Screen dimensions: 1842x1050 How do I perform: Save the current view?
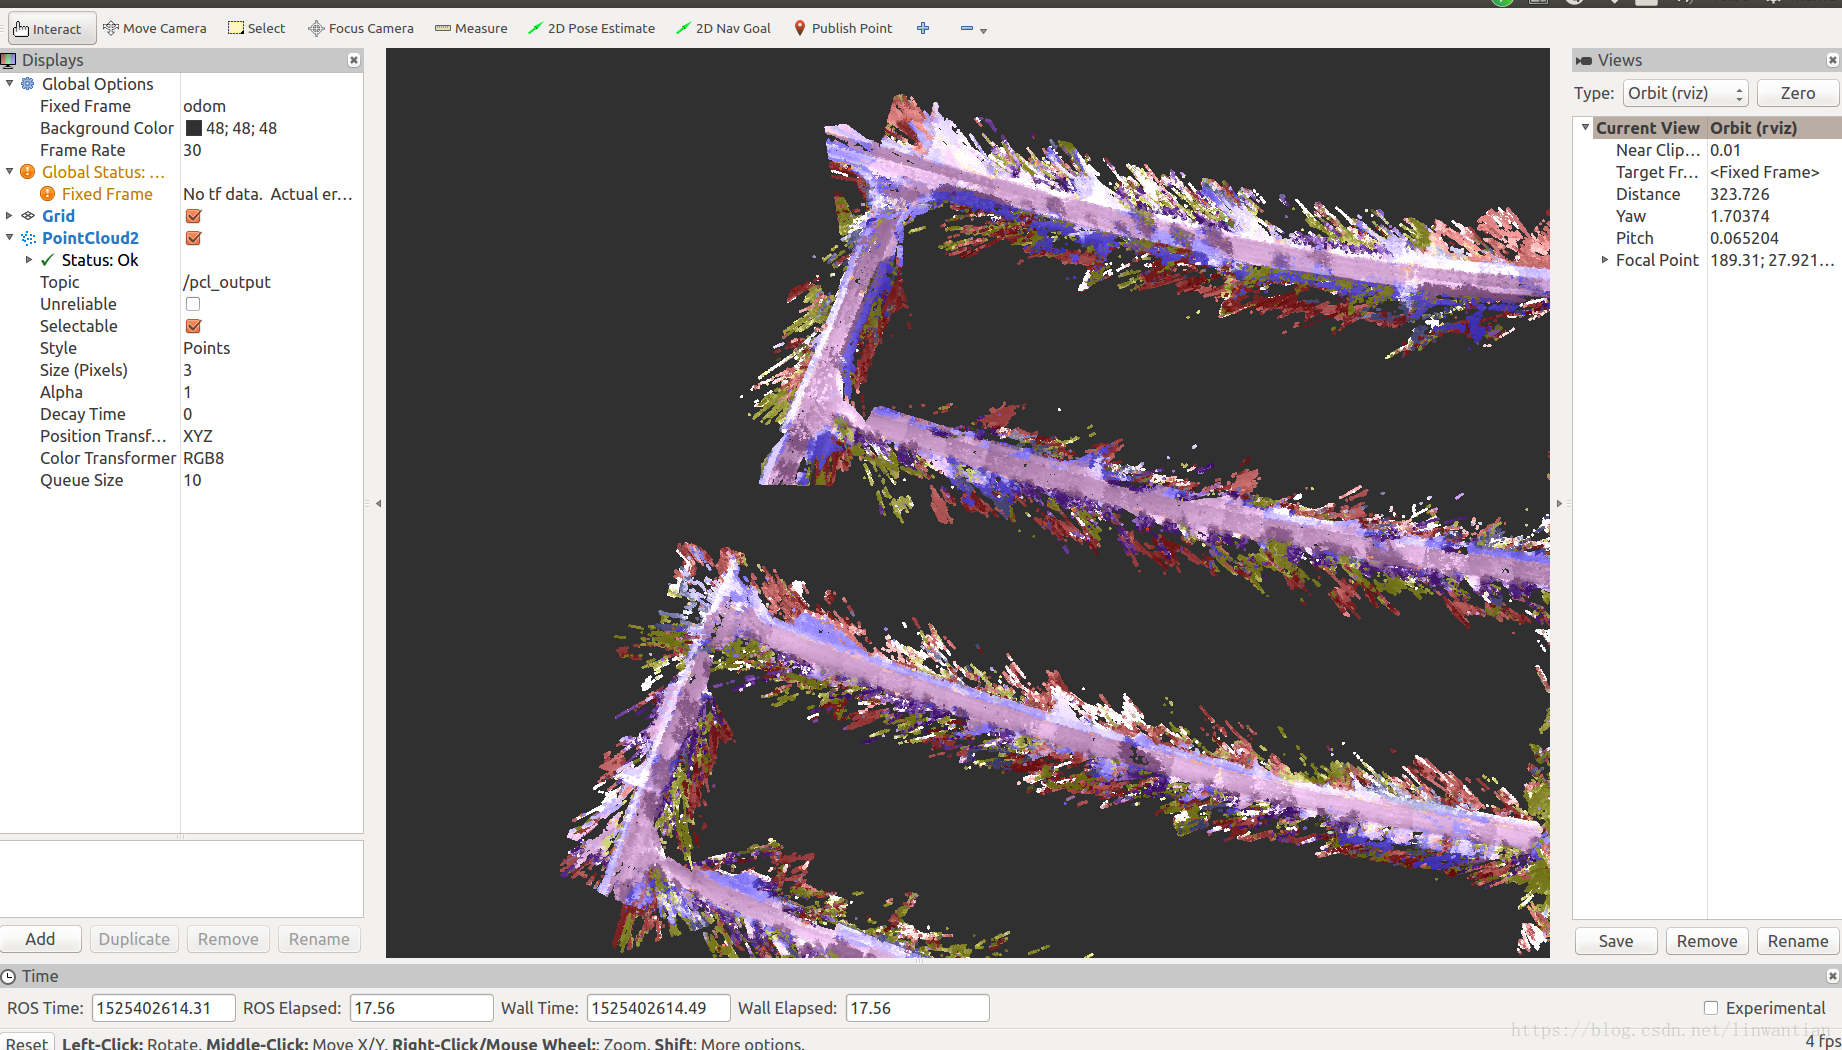point(1616,941)
